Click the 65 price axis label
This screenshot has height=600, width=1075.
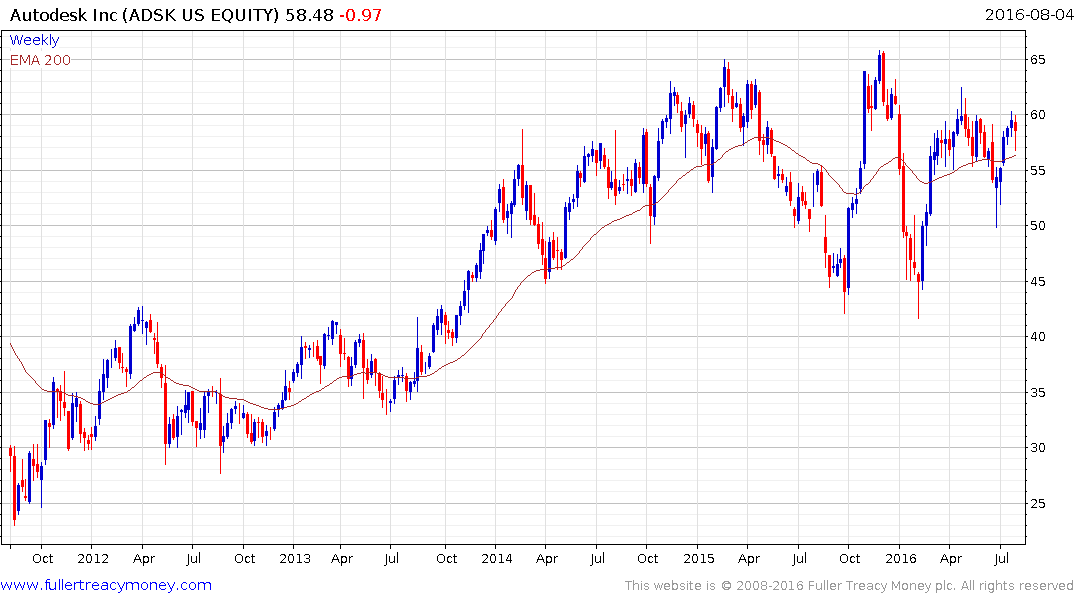click(1038, 60)
